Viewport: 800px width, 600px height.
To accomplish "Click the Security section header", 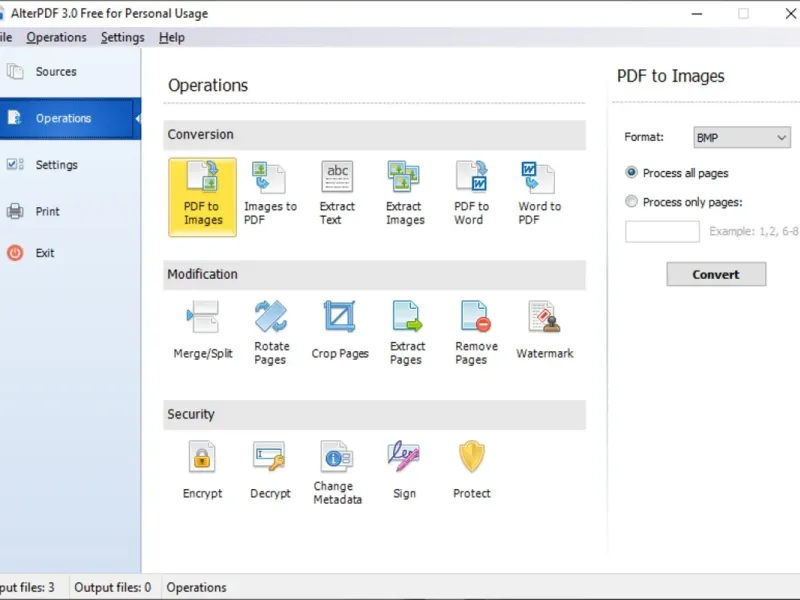I will tap(374, 414).
